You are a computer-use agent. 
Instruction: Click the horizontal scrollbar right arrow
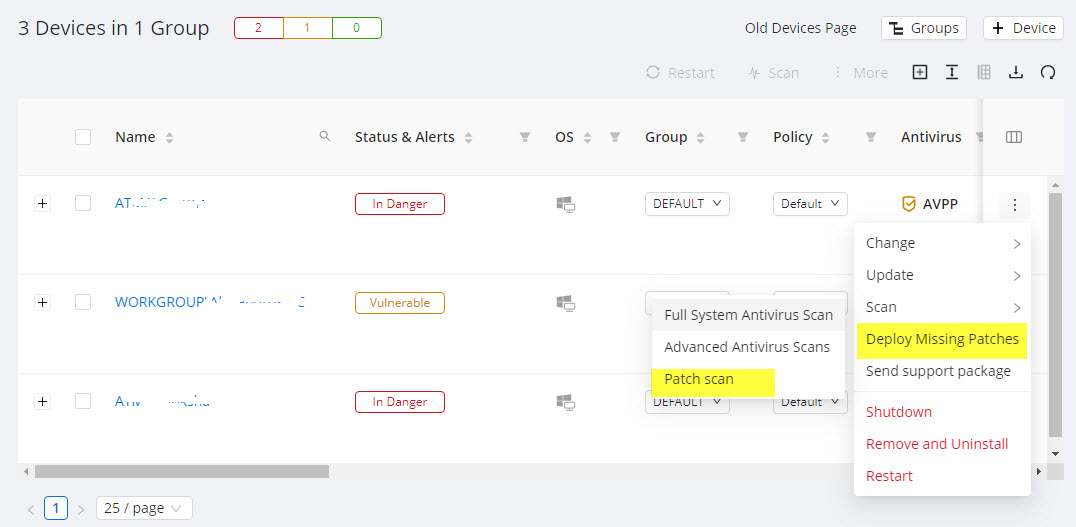coord(1039,471)
